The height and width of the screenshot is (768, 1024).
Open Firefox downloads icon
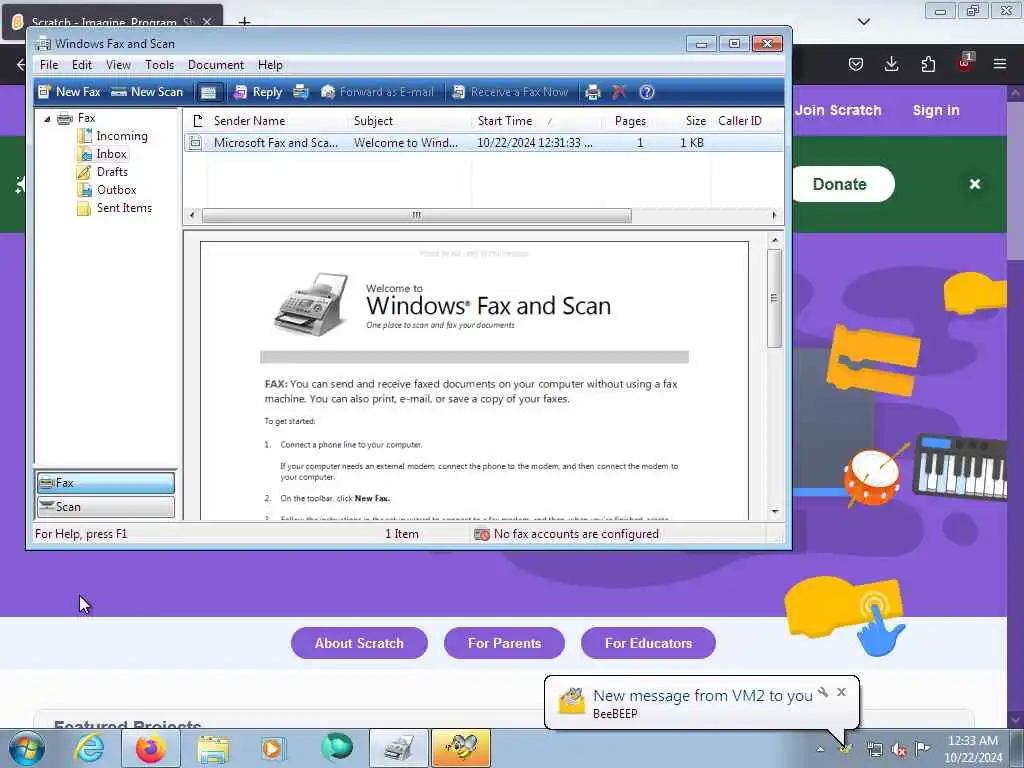(x=891, y=64)
